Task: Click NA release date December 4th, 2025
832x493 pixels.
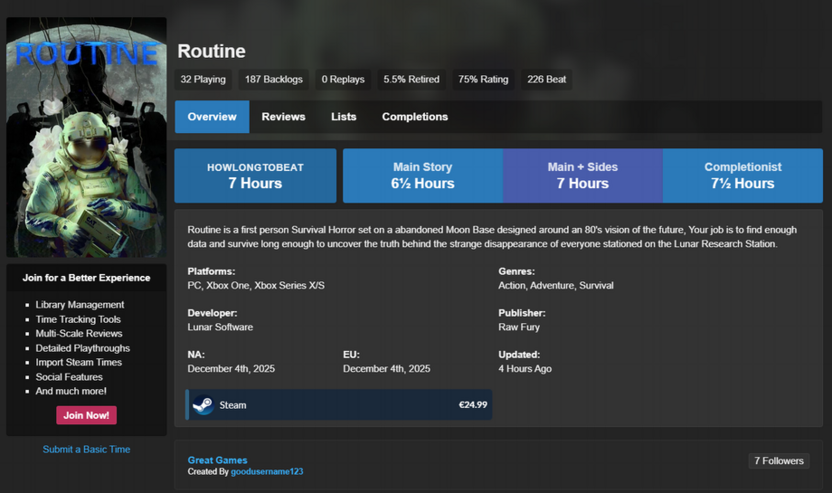Action: (231, 369)
